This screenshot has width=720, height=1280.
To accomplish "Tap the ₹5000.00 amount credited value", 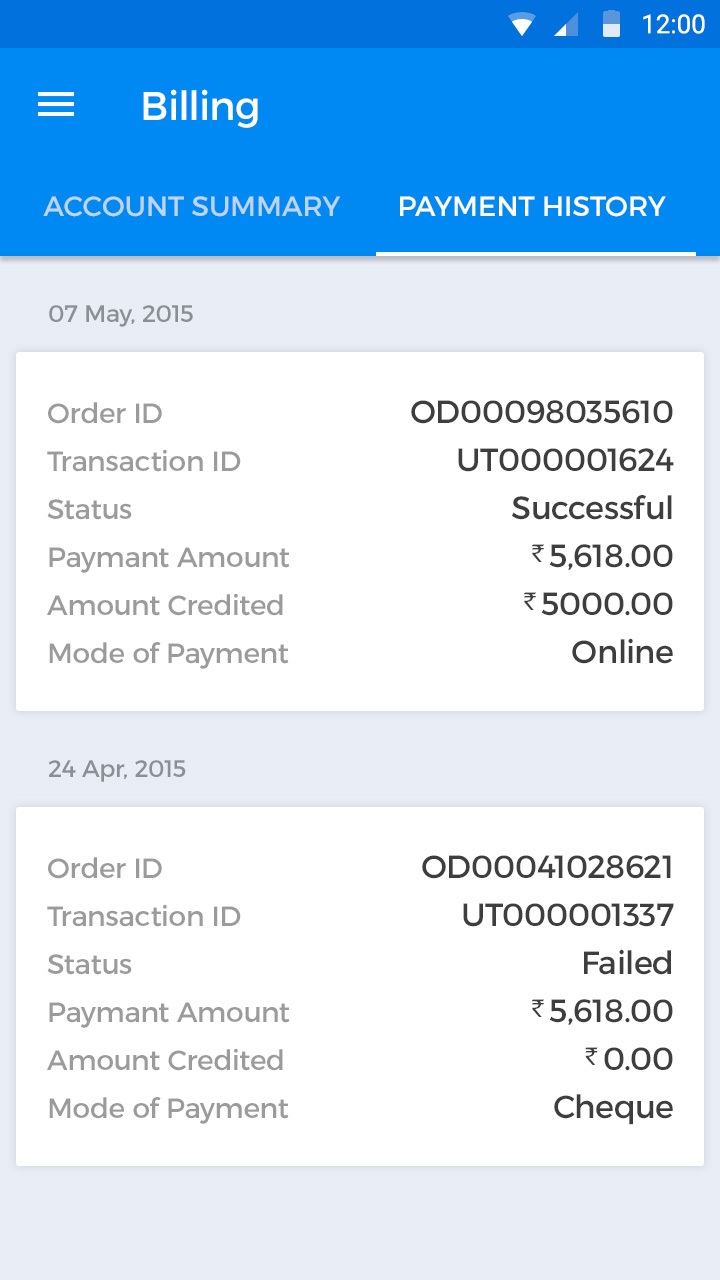I will coord(598,604).
